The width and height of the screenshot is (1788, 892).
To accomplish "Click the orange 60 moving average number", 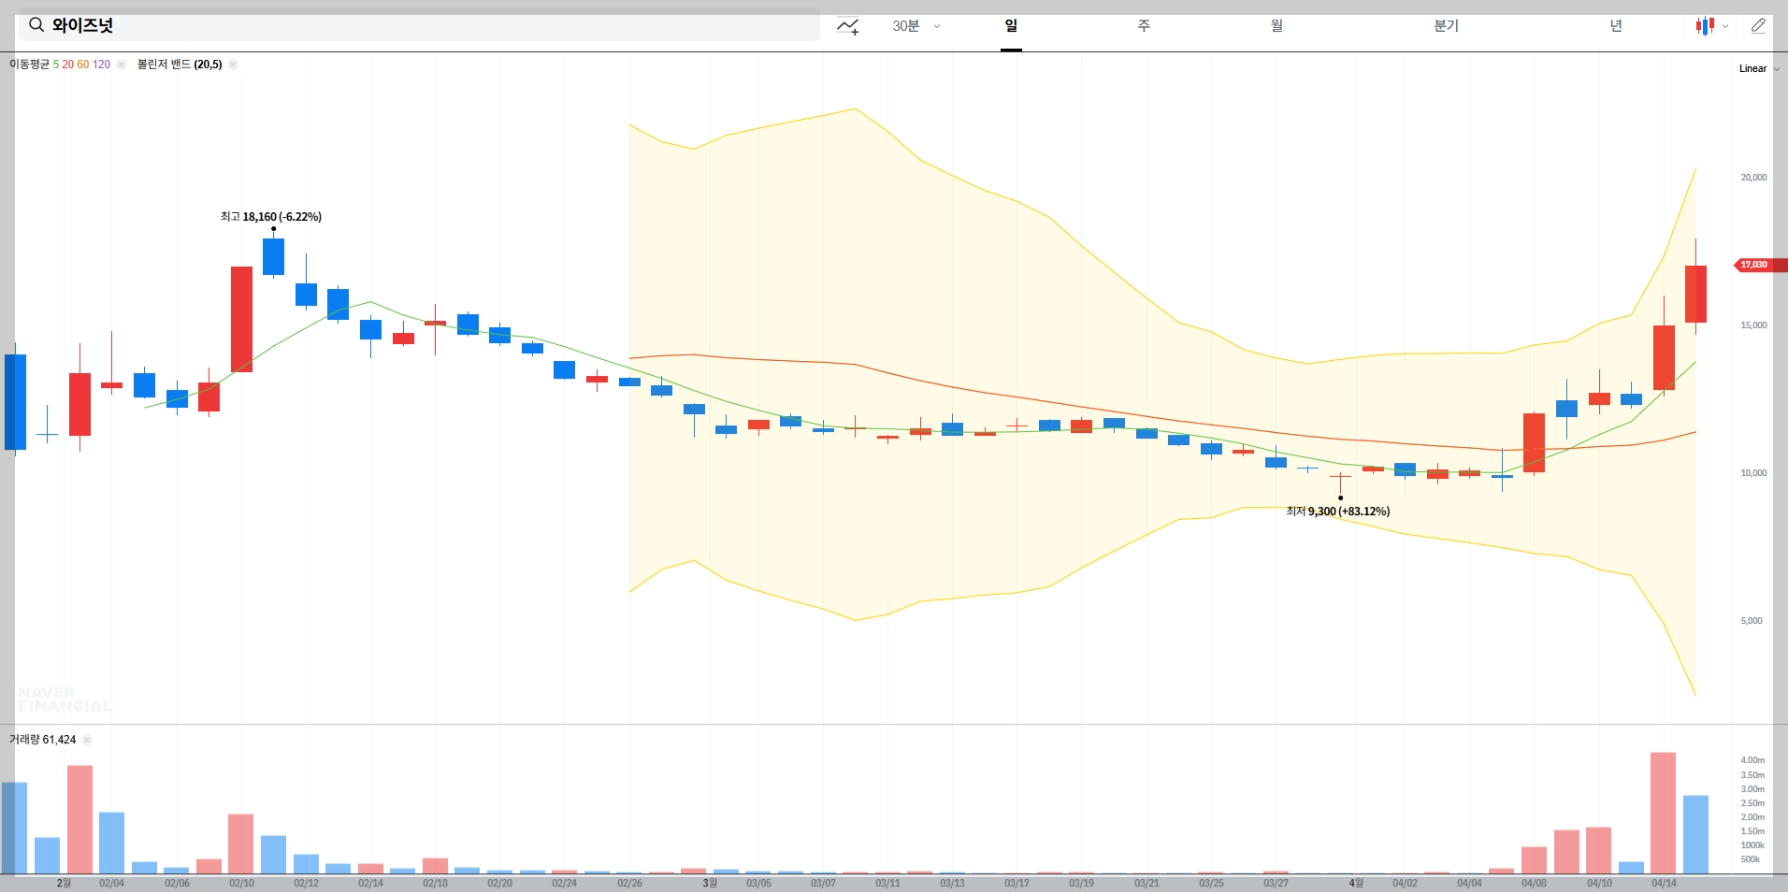I will [x=83, y=64].
